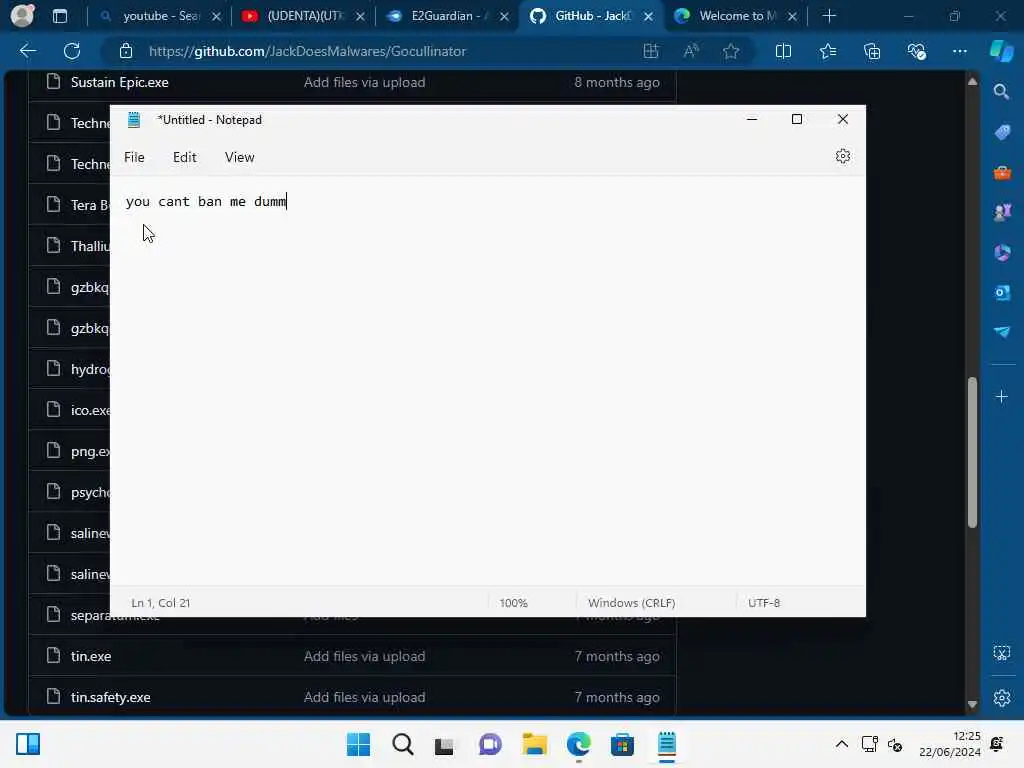Screen dimensions: 1024x768
Task: Open Copilot in Edge sidebar
Action: pos(1001,51)
